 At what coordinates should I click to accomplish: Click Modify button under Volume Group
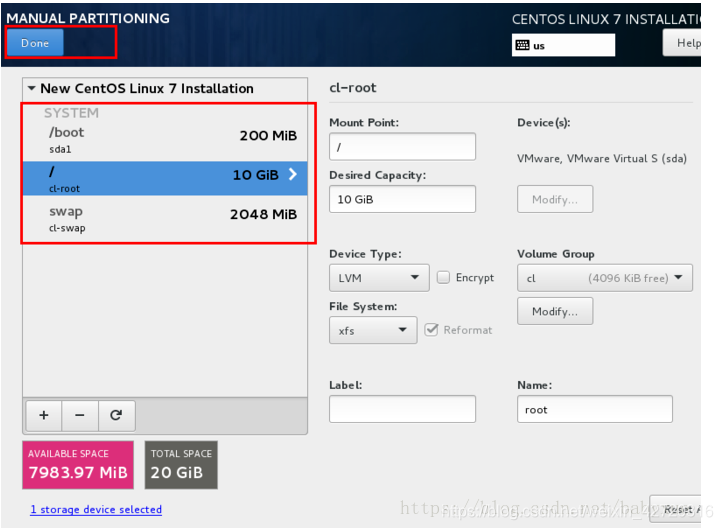[555, 311]
